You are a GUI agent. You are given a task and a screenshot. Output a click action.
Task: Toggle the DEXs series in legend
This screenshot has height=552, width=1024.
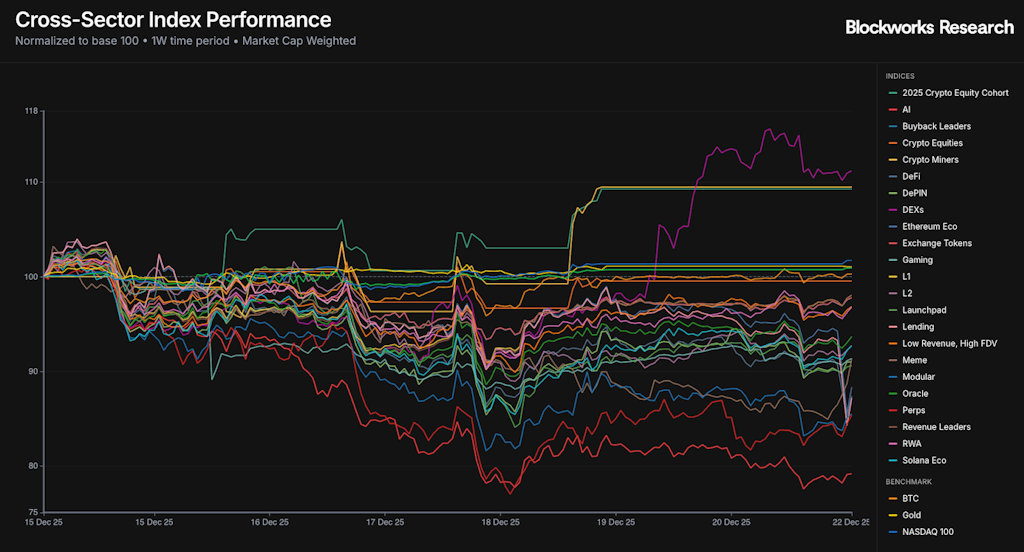coord(912,210)
